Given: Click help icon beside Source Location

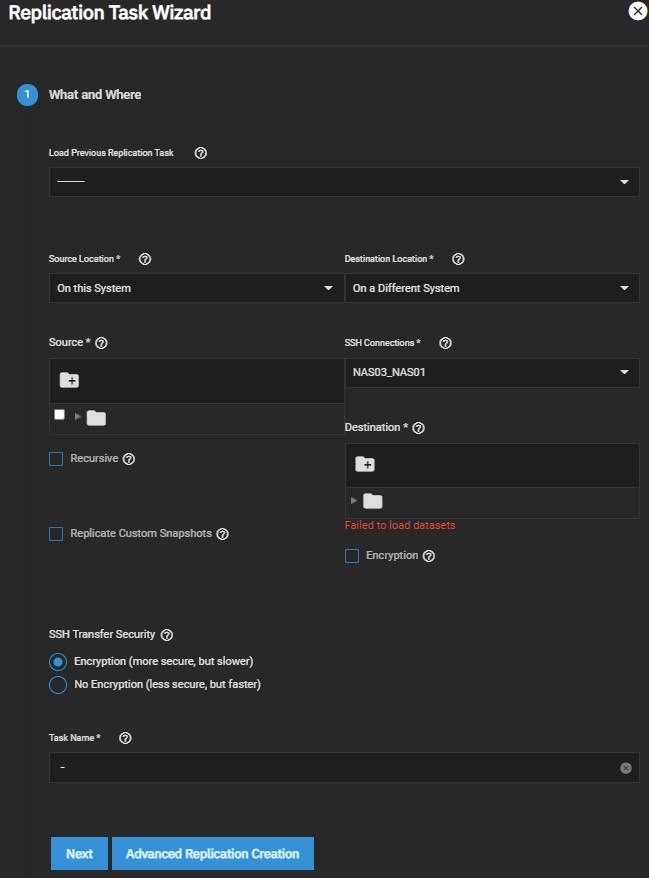Looking at the screenshot, I should (x=145, y=259).
